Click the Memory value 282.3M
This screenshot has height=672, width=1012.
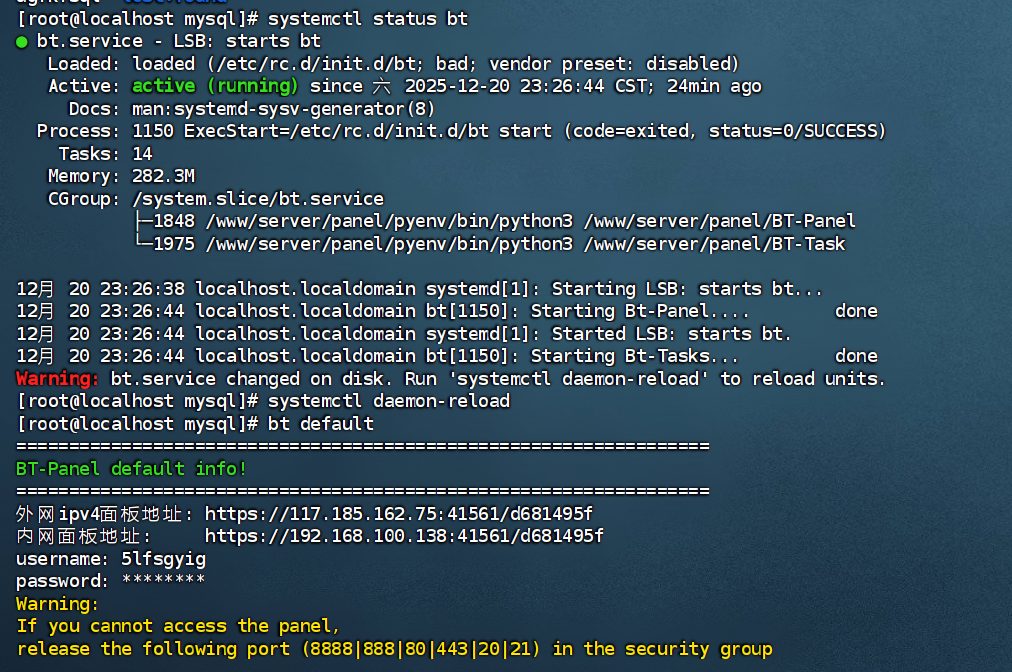[163, 176]
